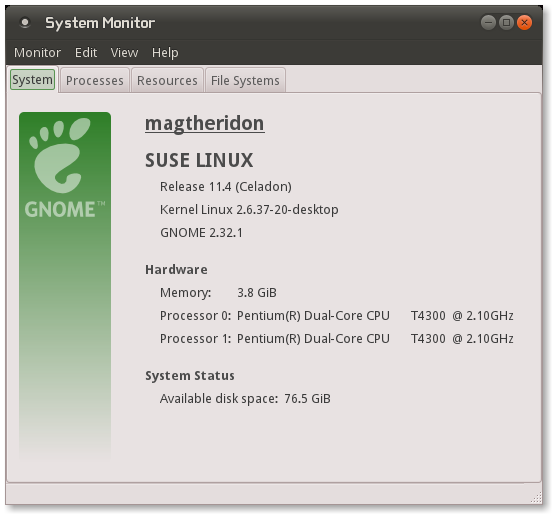552x514 pixels.
Task: Open the Edit menu
Action: [x=86, y=52]
